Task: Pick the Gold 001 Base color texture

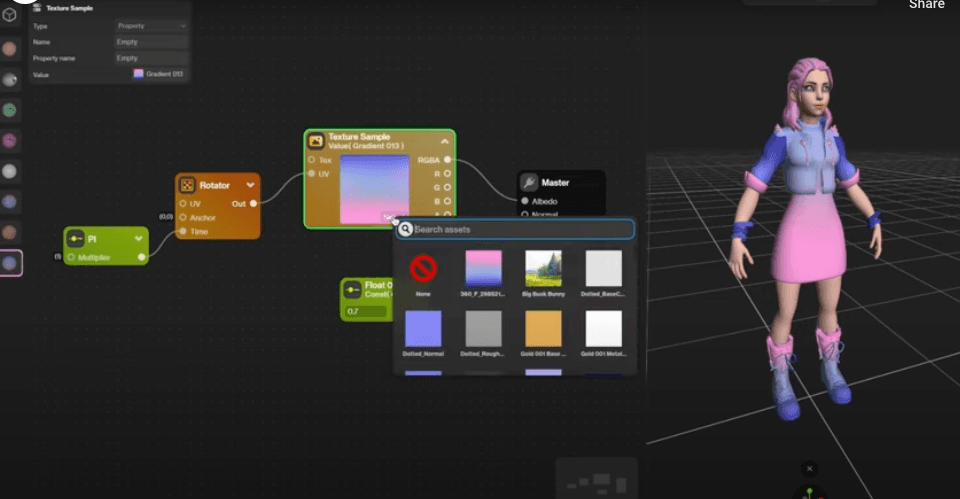Action: pos(543,328)
